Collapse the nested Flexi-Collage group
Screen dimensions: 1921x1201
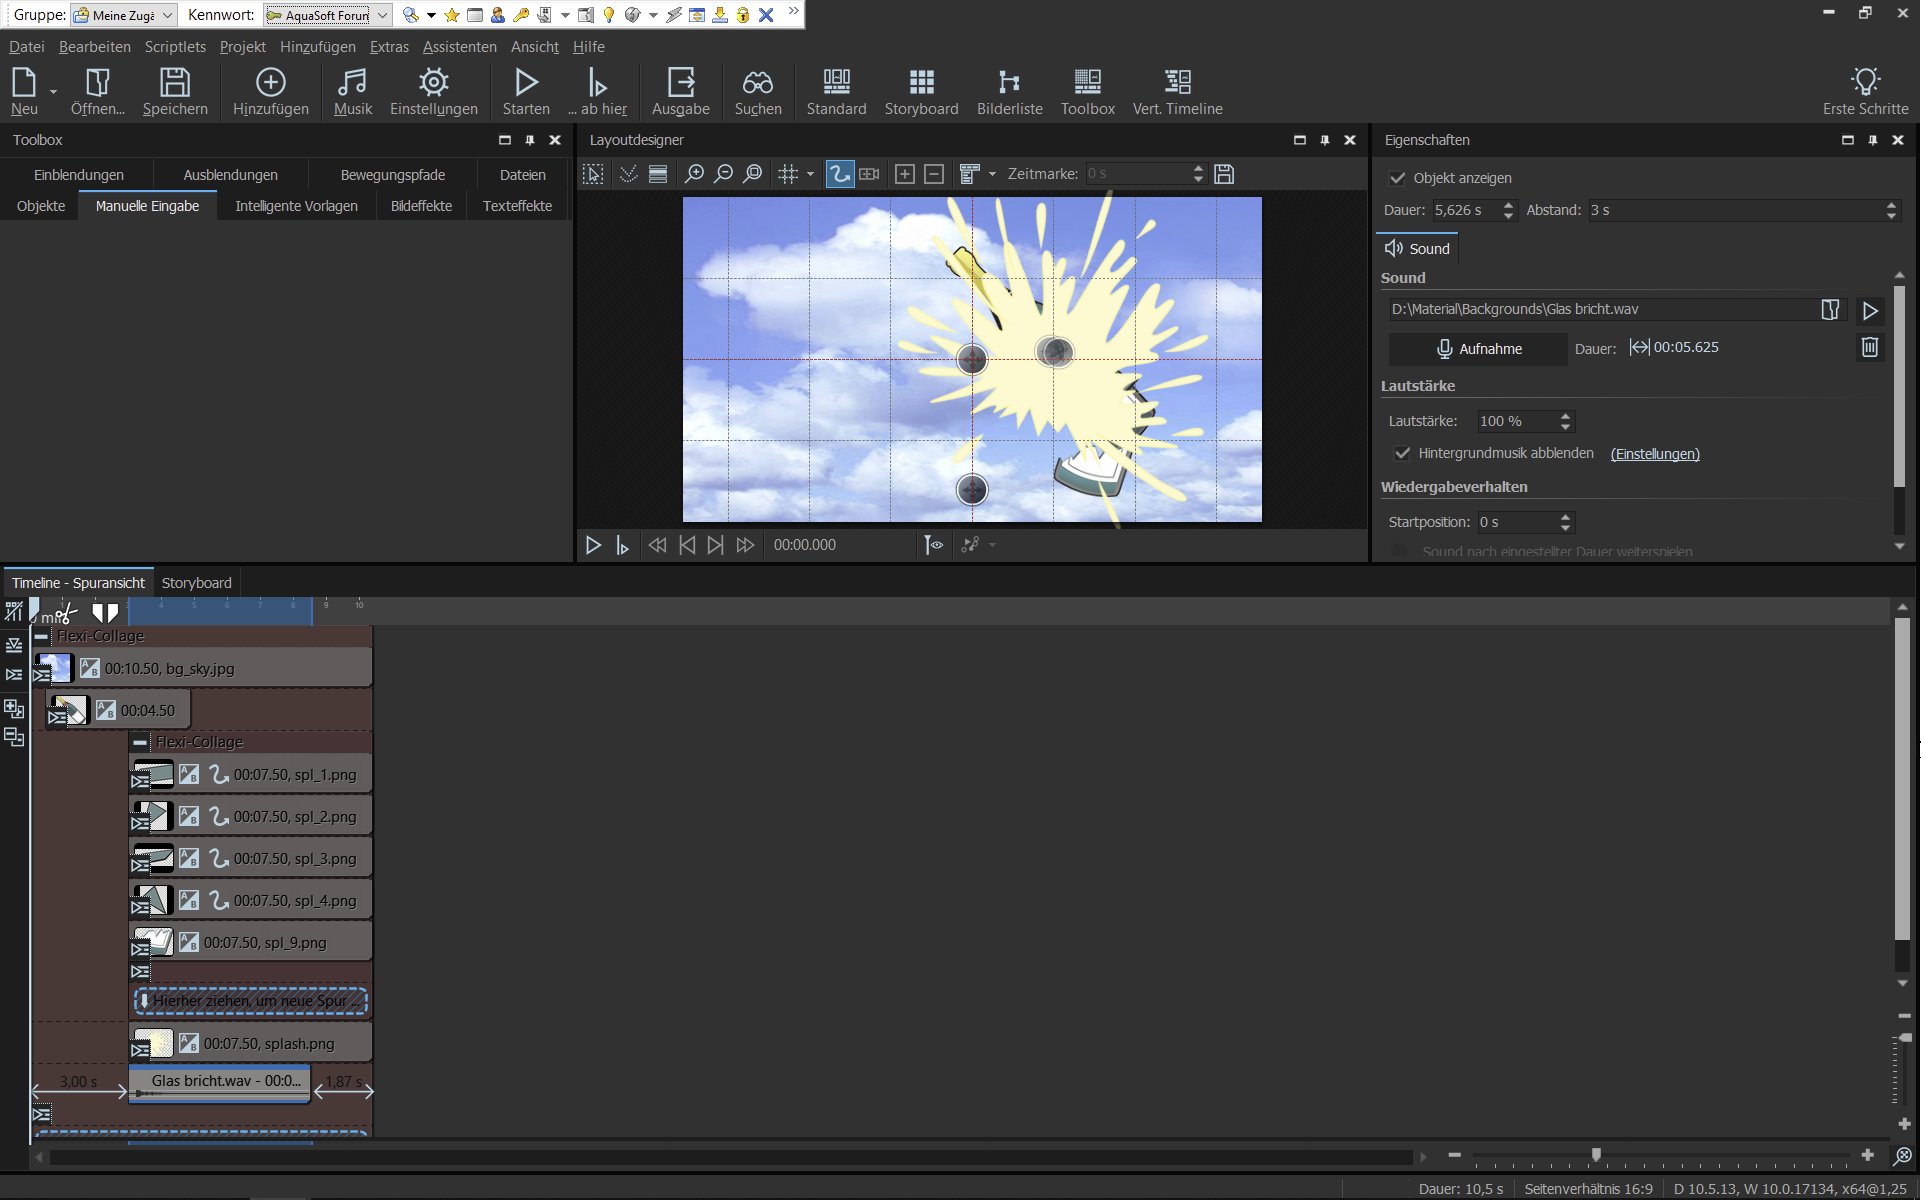point(140,742)
